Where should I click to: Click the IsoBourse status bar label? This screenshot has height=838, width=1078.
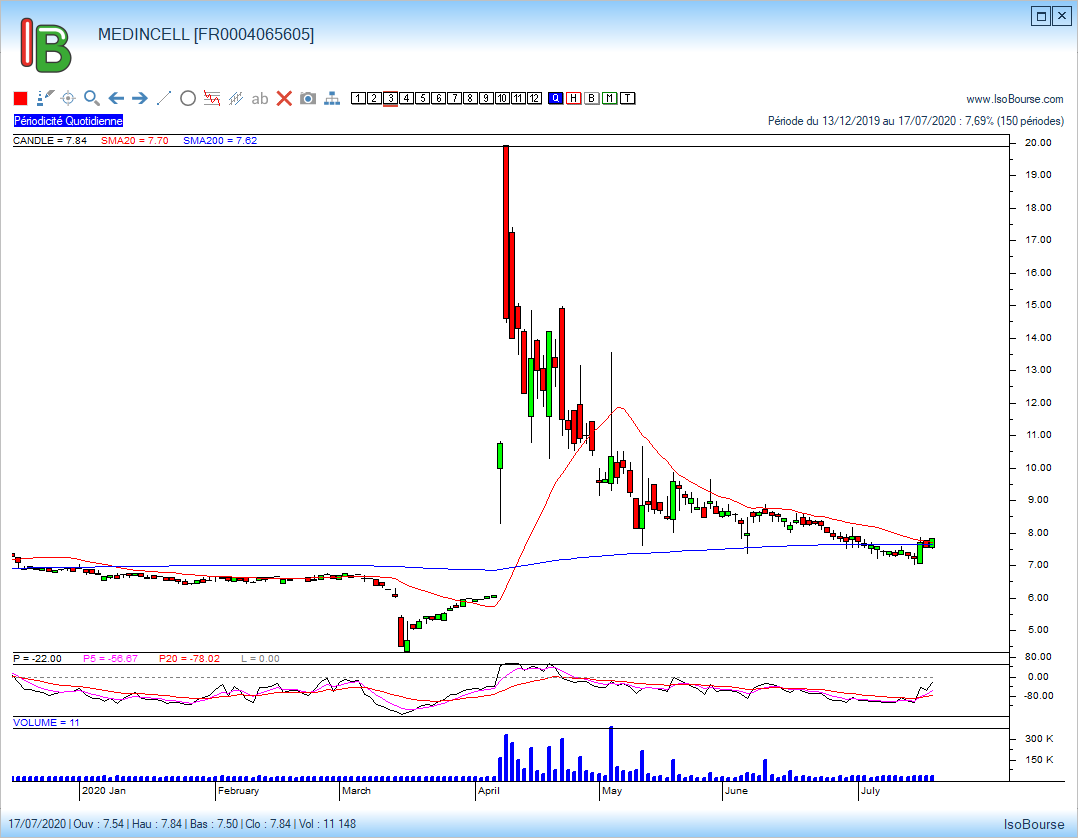(x=1033, y=824)
